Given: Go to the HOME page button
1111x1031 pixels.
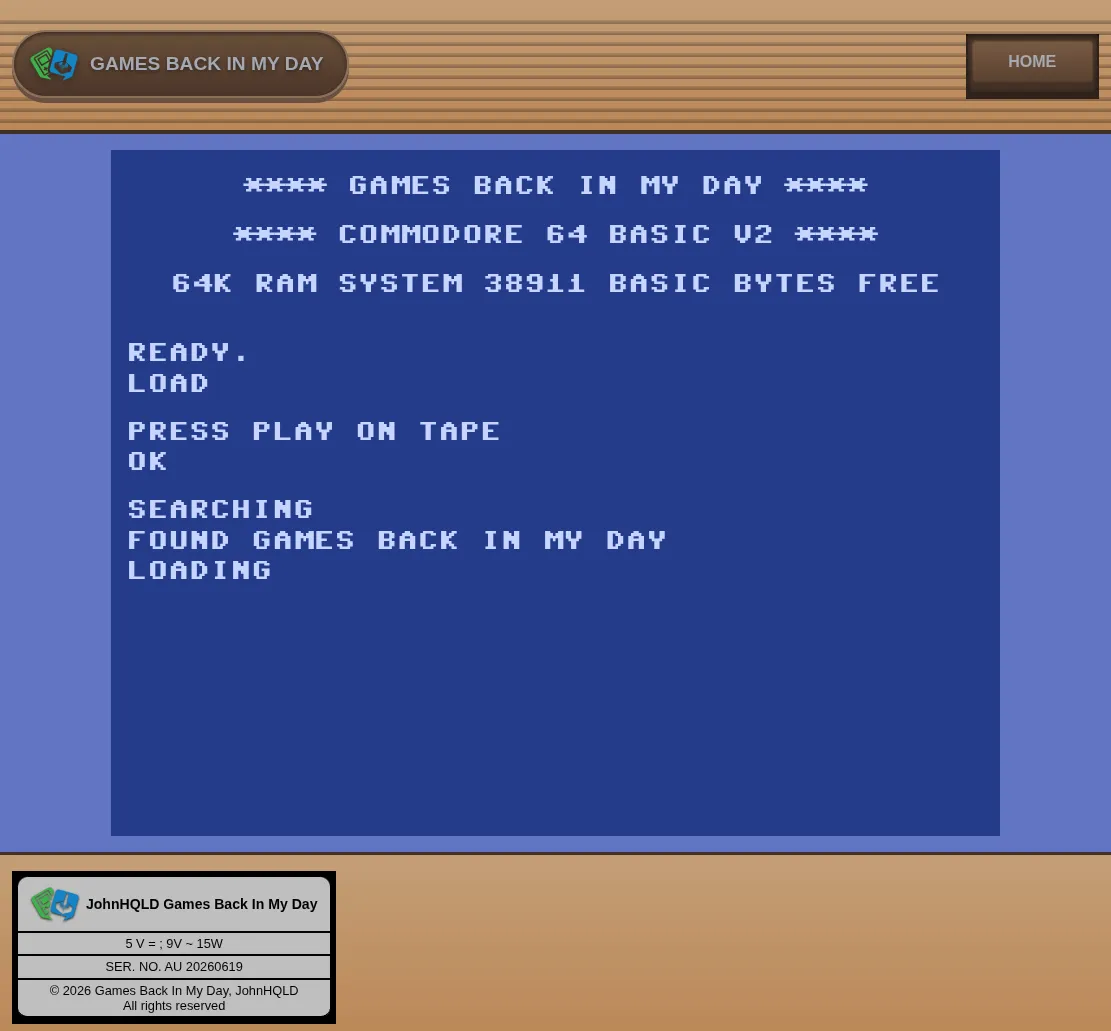Looking at the screenshot, I should (x=1032, y=65).
